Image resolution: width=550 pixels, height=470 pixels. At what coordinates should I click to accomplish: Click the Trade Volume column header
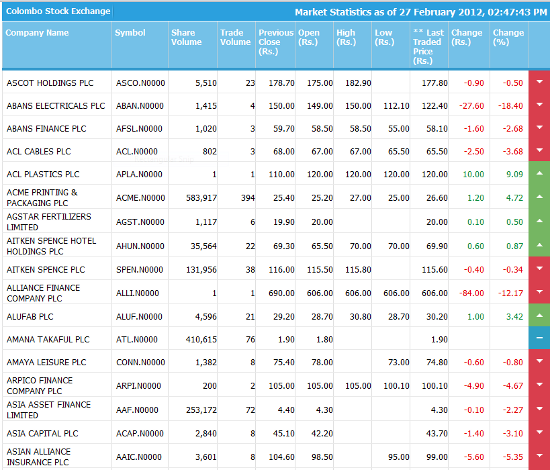[235, 38]
